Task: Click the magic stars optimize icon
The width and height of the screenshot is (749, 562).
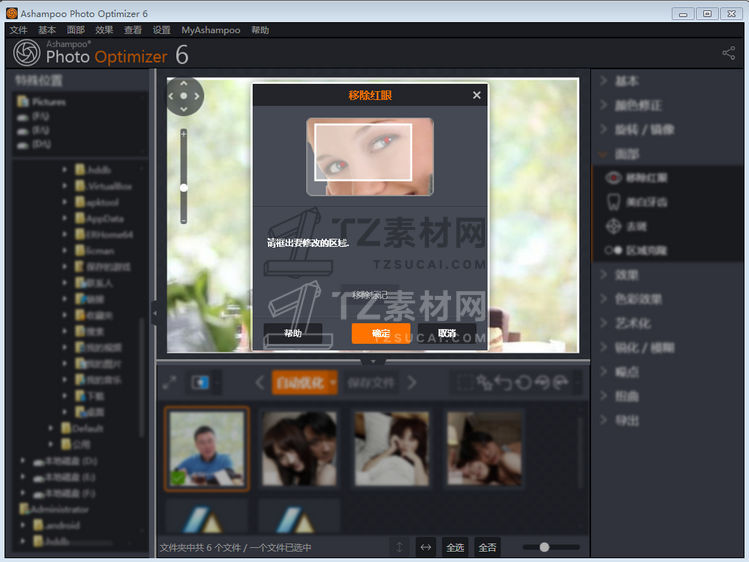Action: click(x=484, y=382)
